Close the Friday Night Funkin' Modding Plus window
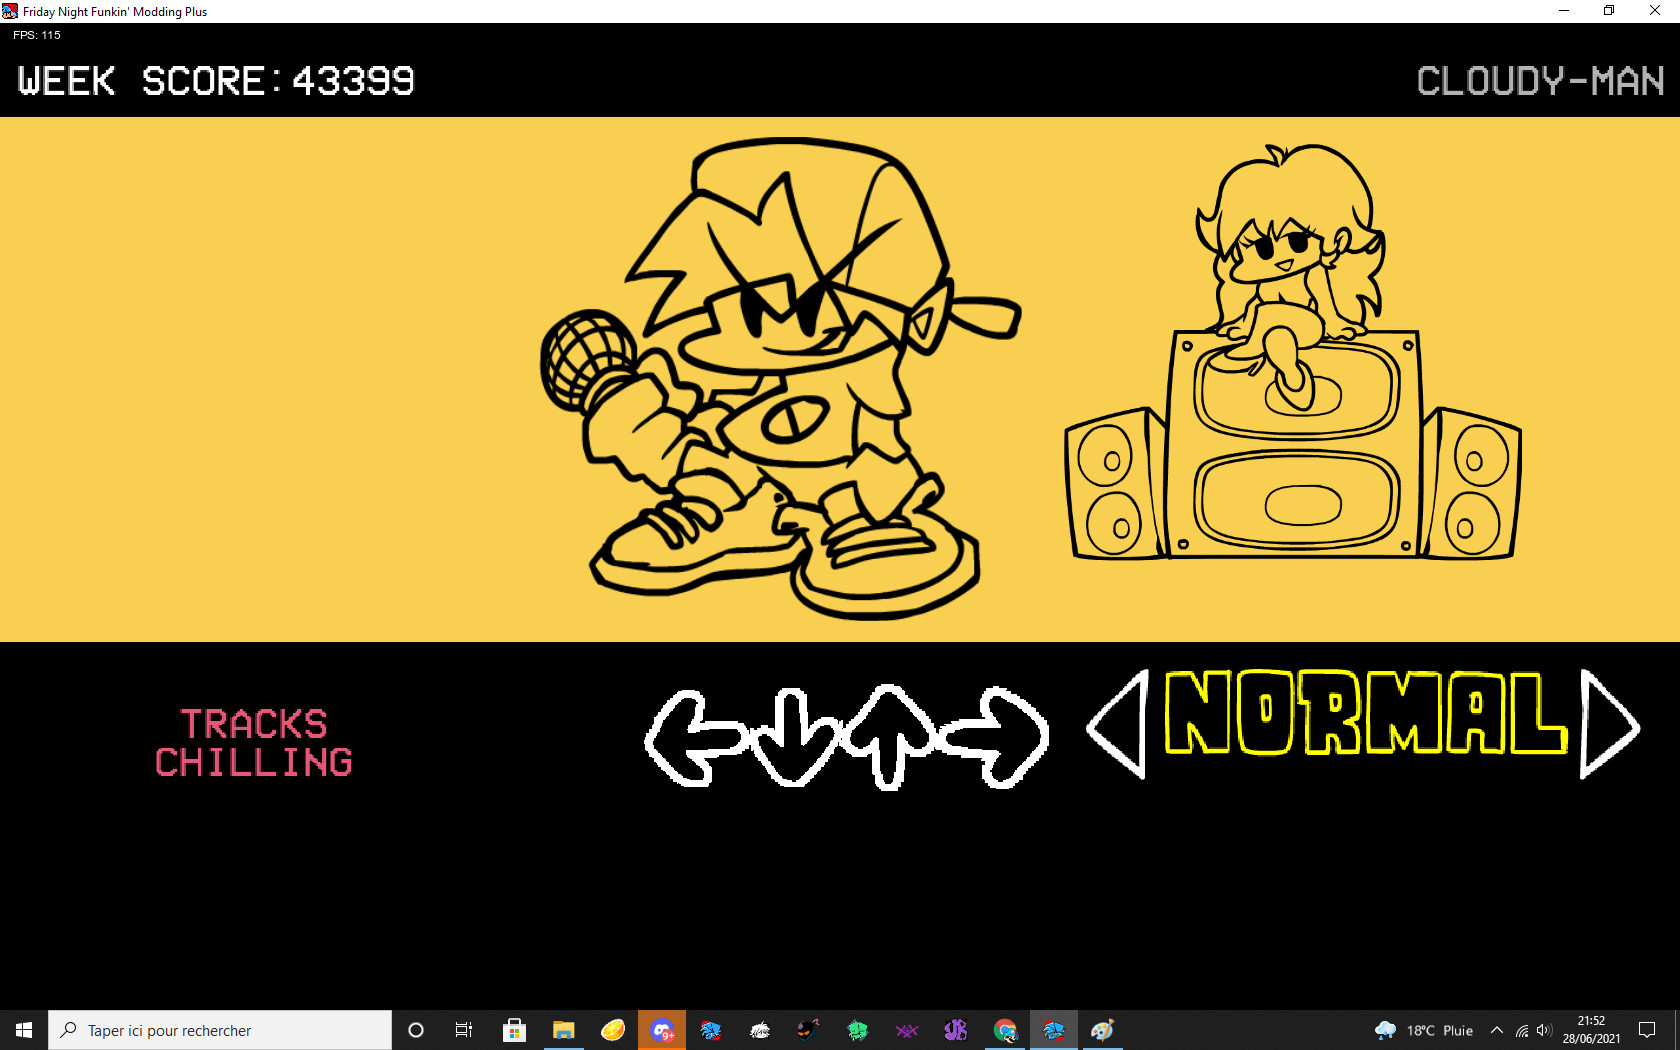Viewport: 1680px width, 1050px height. (x=1655, y=11)
